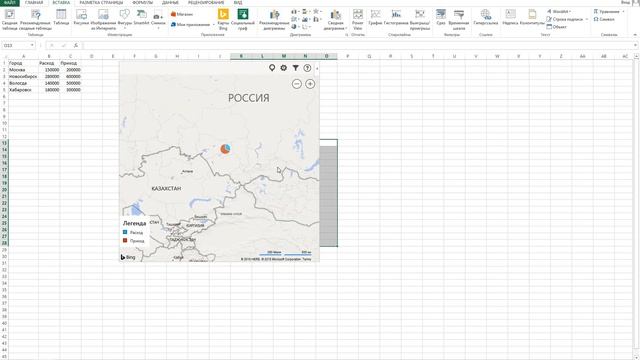Select the Приход header cell
Viewport: 640px width, 360px height.
(x=70, y=63)
